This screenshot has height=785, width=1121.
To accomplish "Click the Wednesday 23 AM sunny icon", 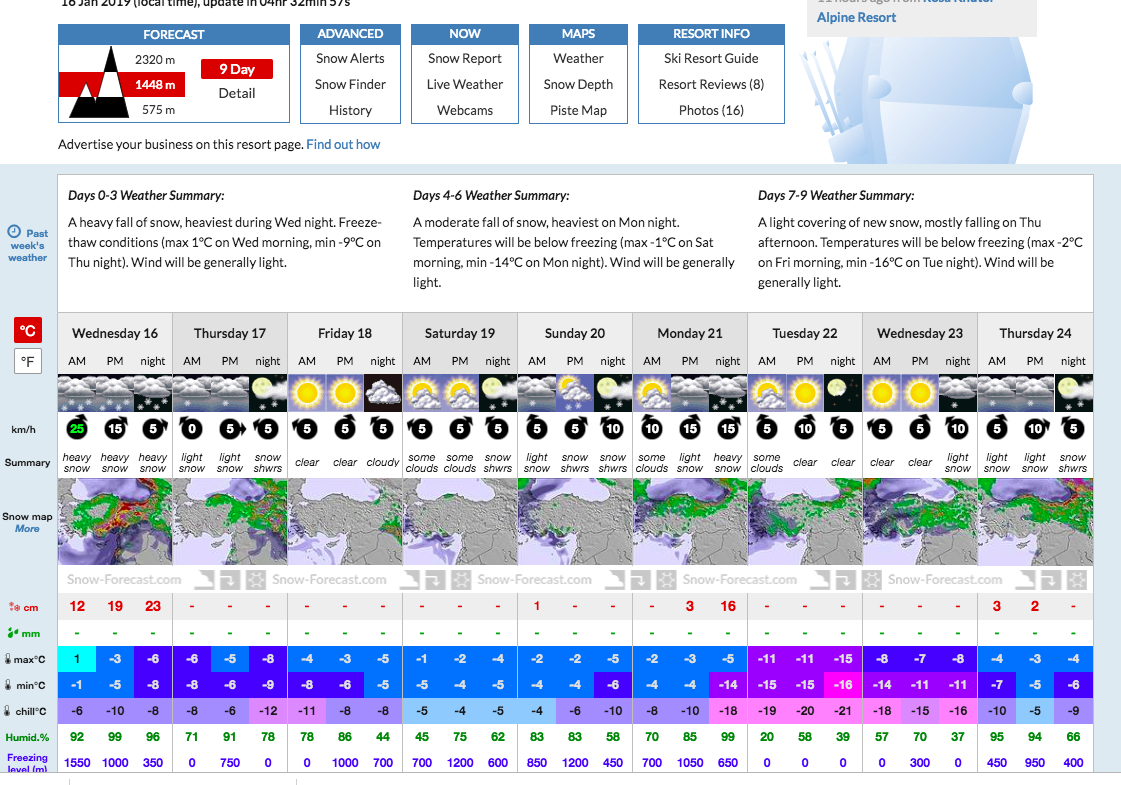I will [x=882, y=392].
